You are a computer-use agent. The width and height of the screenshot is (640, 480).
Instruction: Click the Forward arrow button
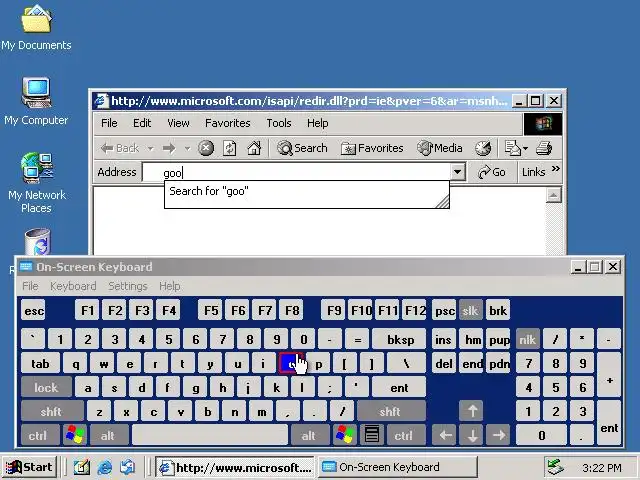click(x=169, y=148)
